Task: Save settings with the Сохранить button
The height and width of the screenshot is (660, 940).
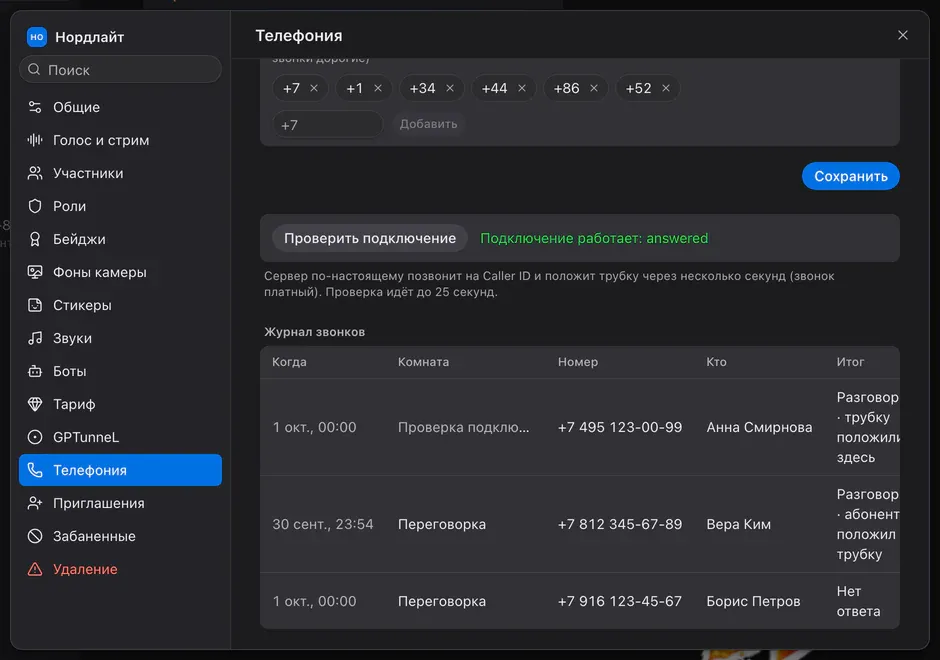Action: click(850, 176)
